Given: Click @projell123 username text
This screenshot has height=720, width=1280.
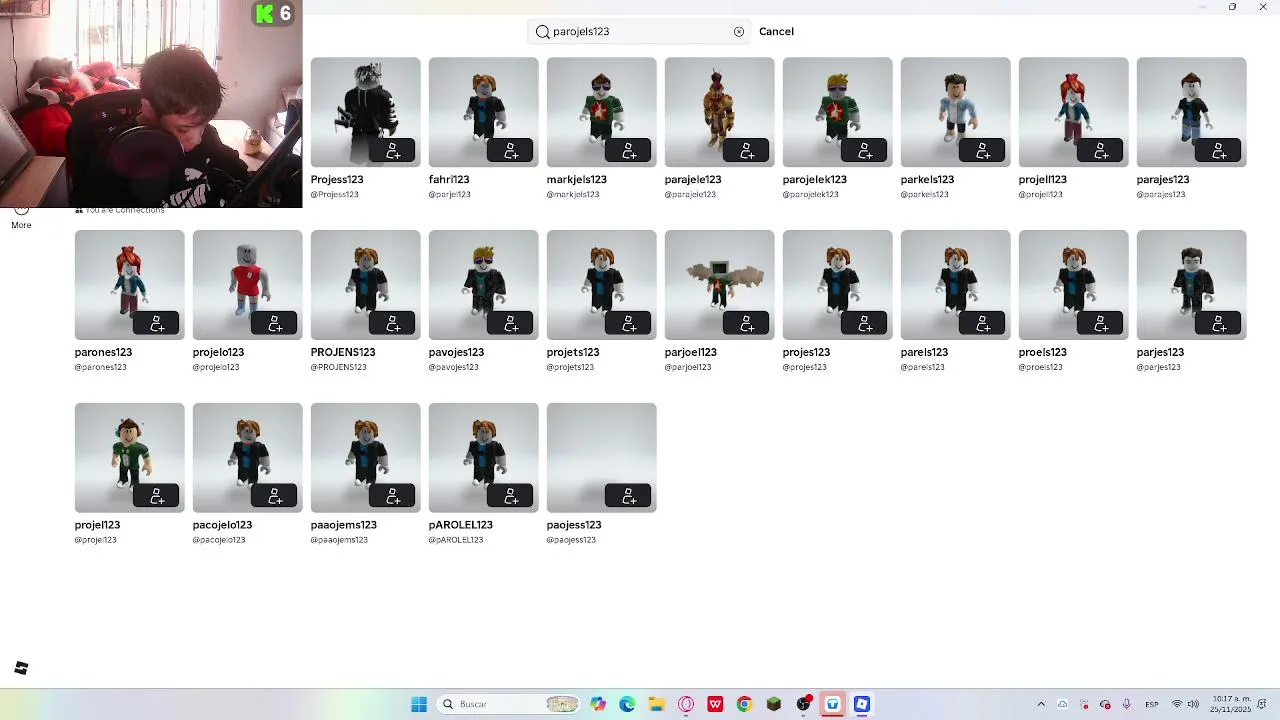Looking at the screenshot, I should (1041, 195).
